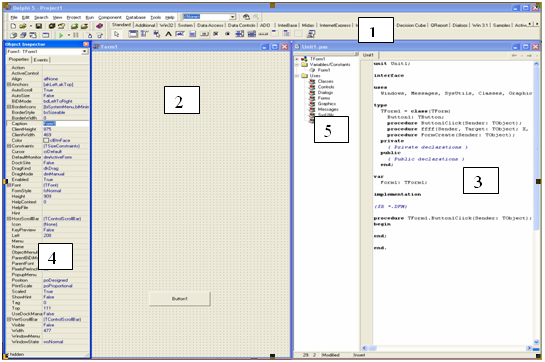The width and height of the screenshot is (545, 362).
Task: Open dropdown arrow next to Open file icon
Action: (31, 26)
